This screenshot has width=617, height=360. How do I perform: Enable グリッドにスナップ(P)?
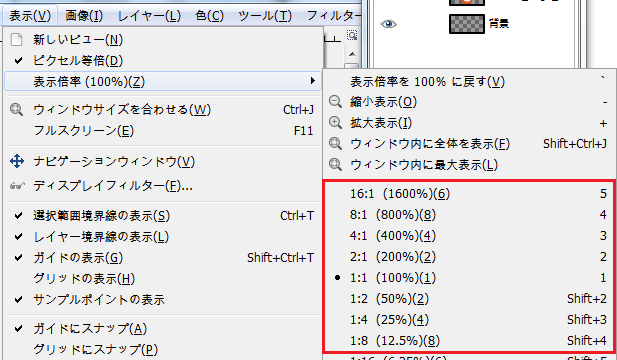click(163, 349)
